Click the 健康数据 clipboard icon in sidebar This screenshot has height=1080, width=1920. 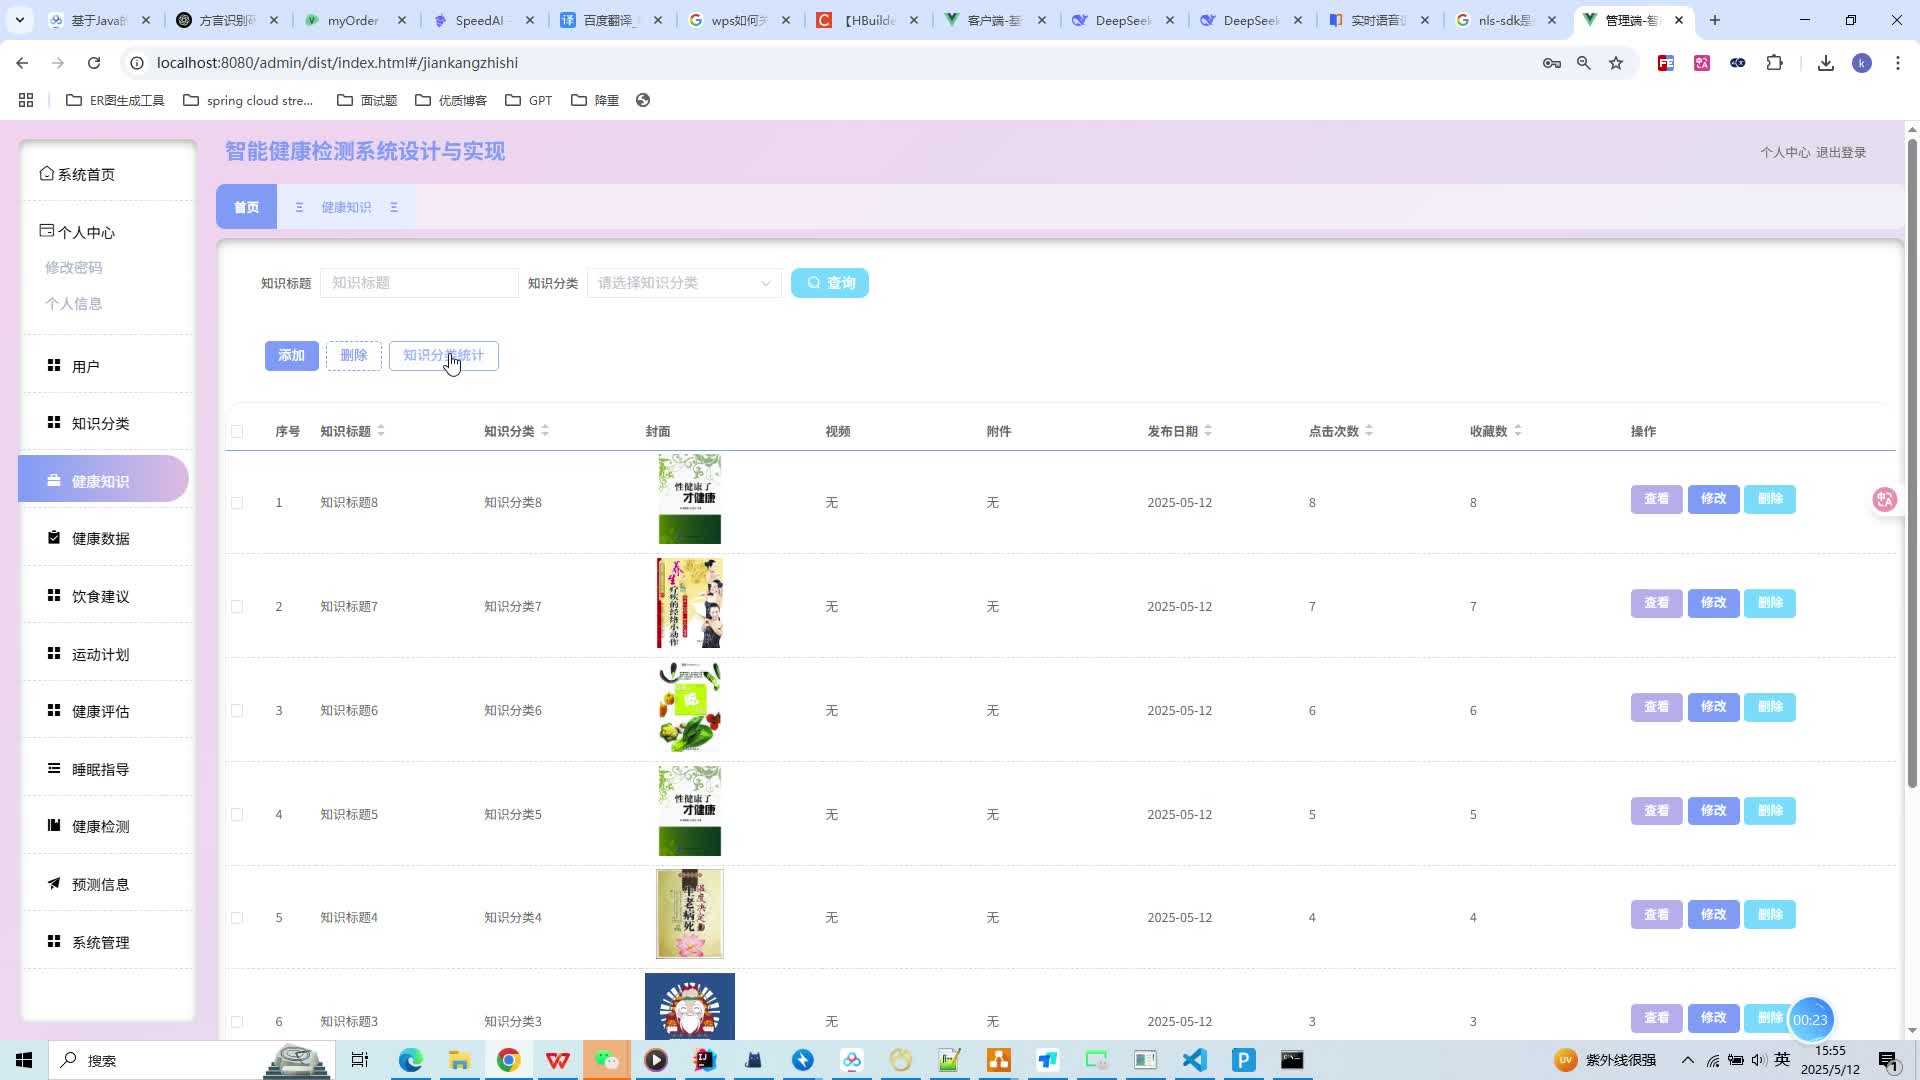pyautogui.click(x=54, y=538)
